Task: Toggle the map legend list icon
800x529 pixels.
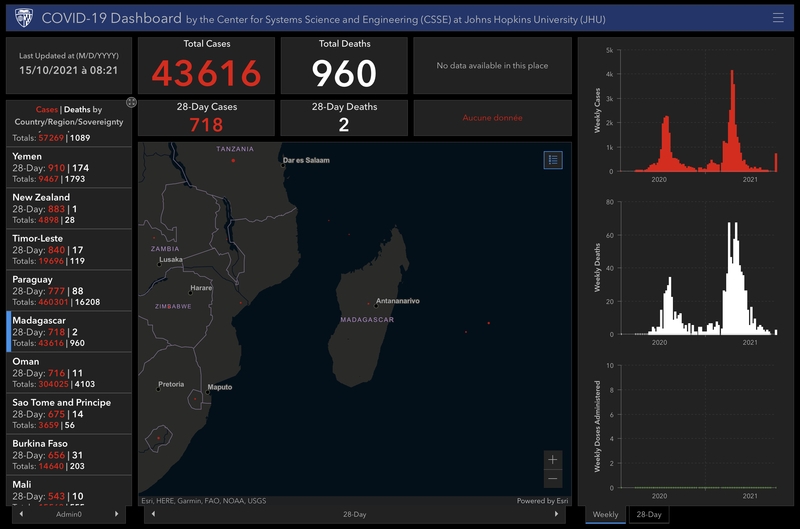Action: pyautogui.click(x=553, y=159)
